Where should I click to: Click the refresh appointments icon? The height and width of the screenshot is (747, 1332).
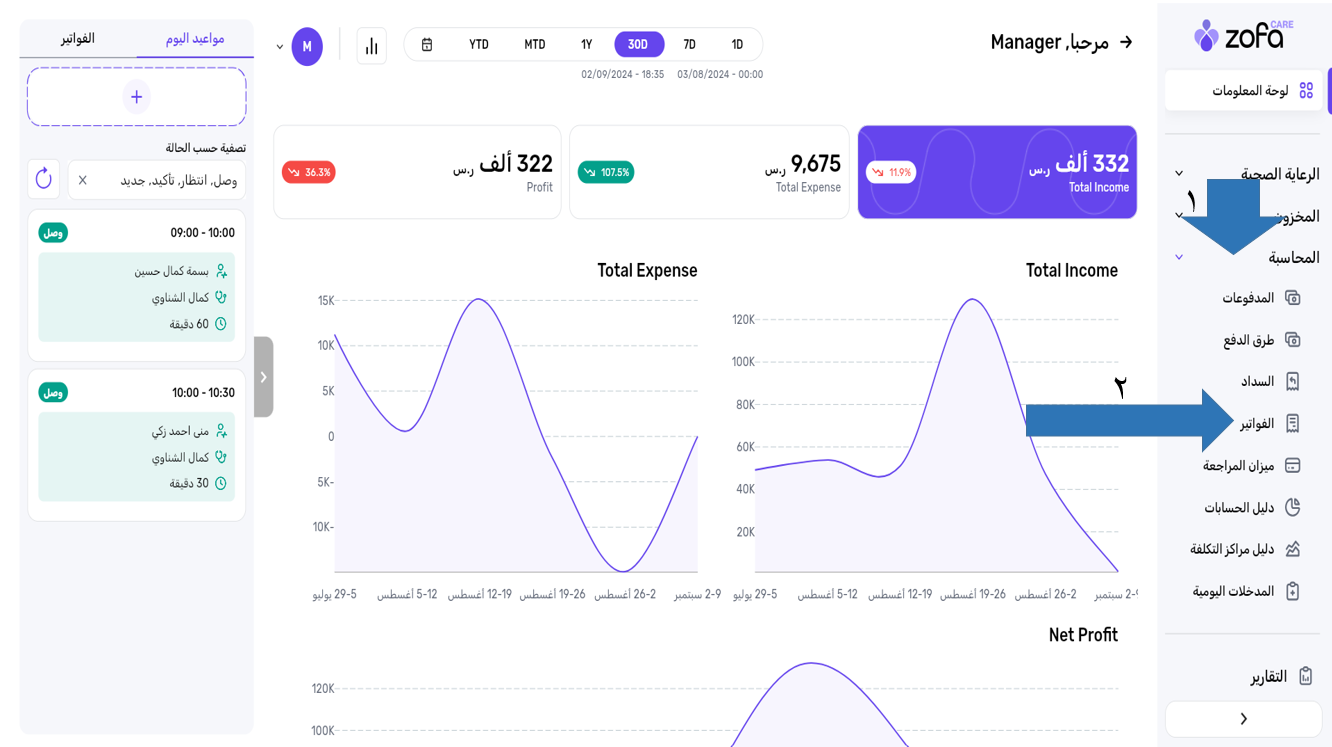pyautogui.click(x=43, y=179)
